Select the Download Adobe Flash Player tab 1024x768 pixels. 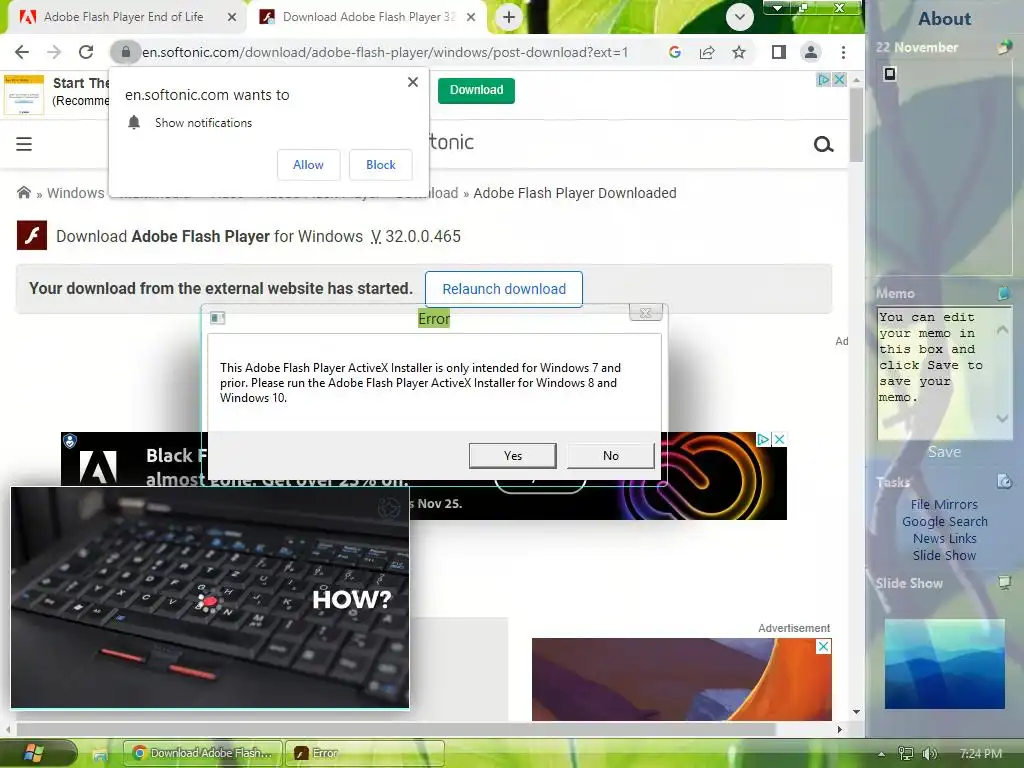(x=369, y=17)
